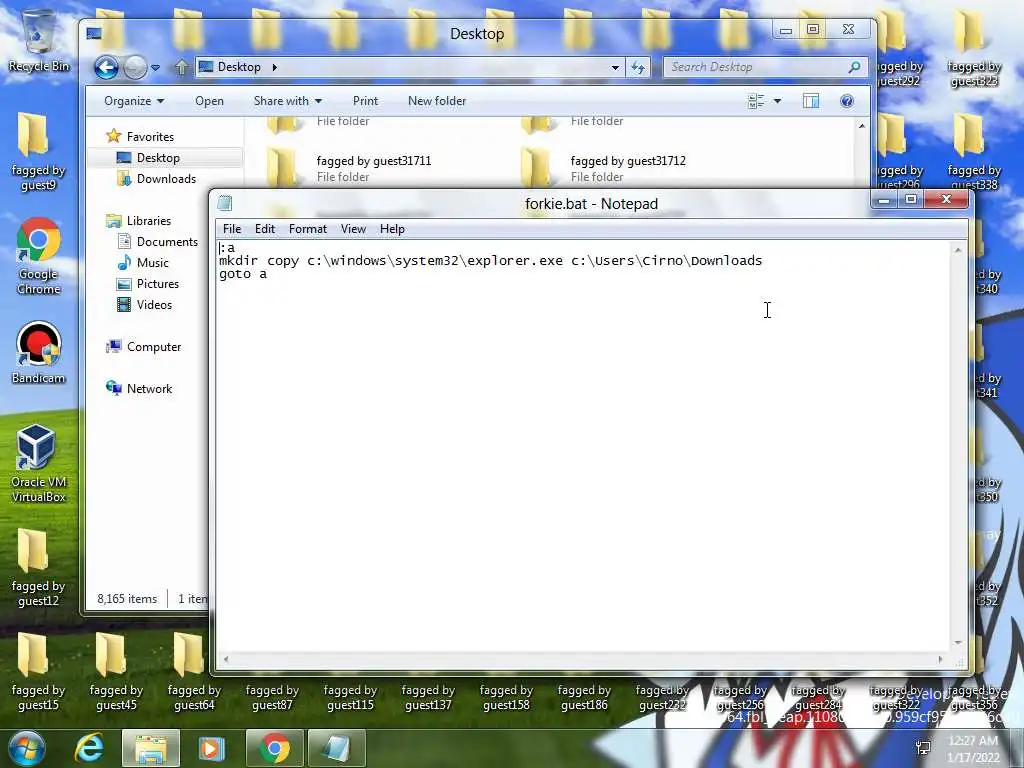Click the 'goto a' line in Notepad
This screenshot has height=768, width=1024.
coord(243,274)
